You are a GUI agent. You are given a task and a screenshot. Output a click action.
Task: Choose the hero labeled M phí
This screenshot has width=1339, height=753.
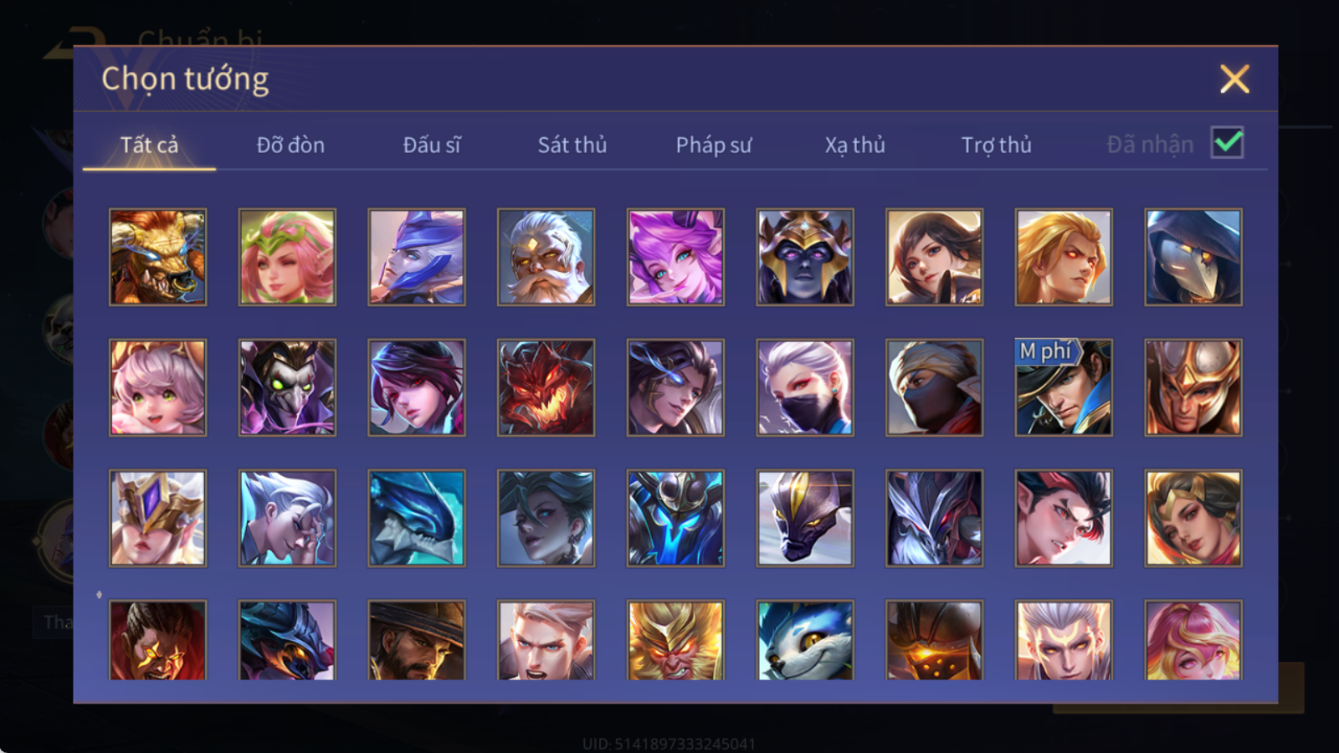click(x=1064, y=388)
